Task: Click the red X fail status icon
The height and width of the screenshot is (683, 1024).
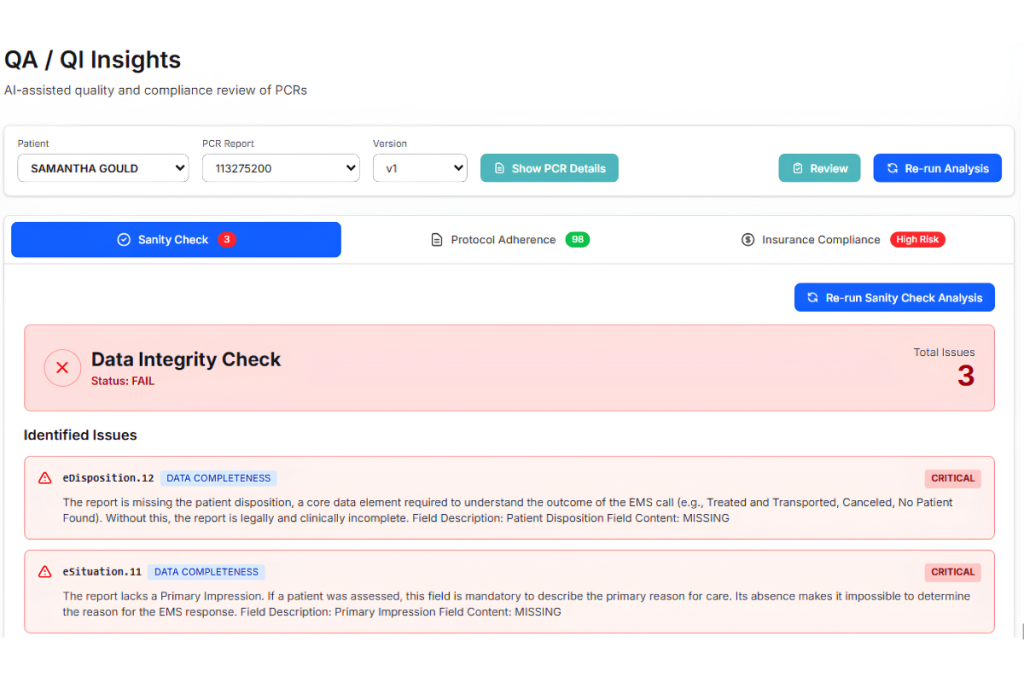Action: [x=62, y=368]
